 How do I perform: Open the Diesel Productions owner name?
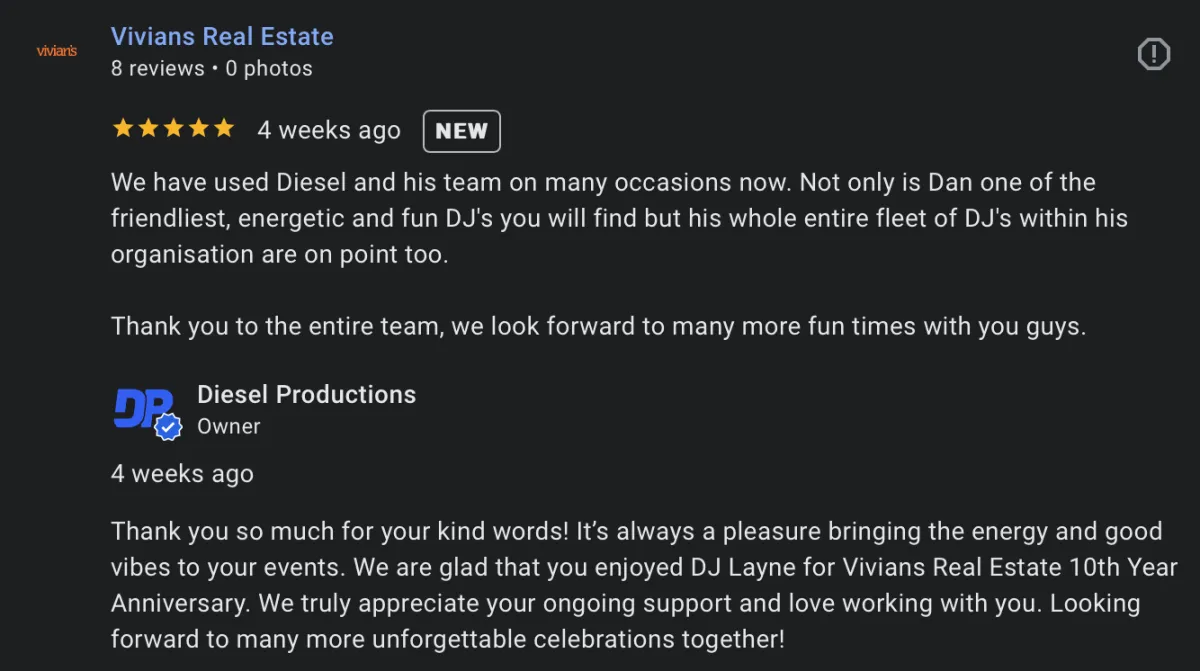point(306,395)
